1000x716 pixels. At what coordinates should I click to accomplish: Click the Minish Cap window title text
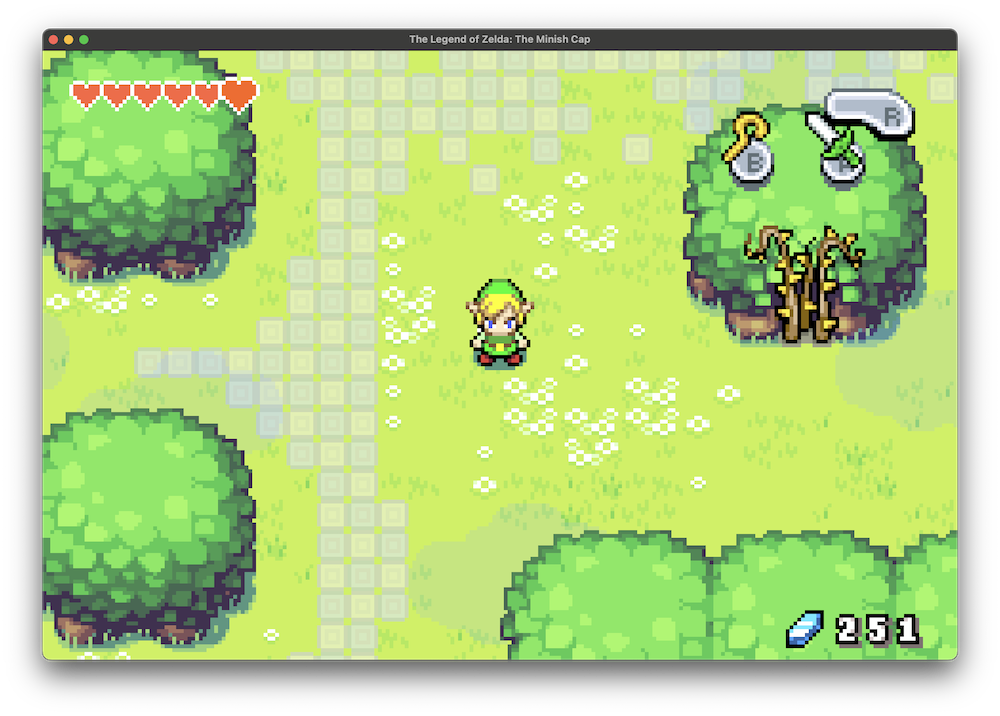(499, 39)
